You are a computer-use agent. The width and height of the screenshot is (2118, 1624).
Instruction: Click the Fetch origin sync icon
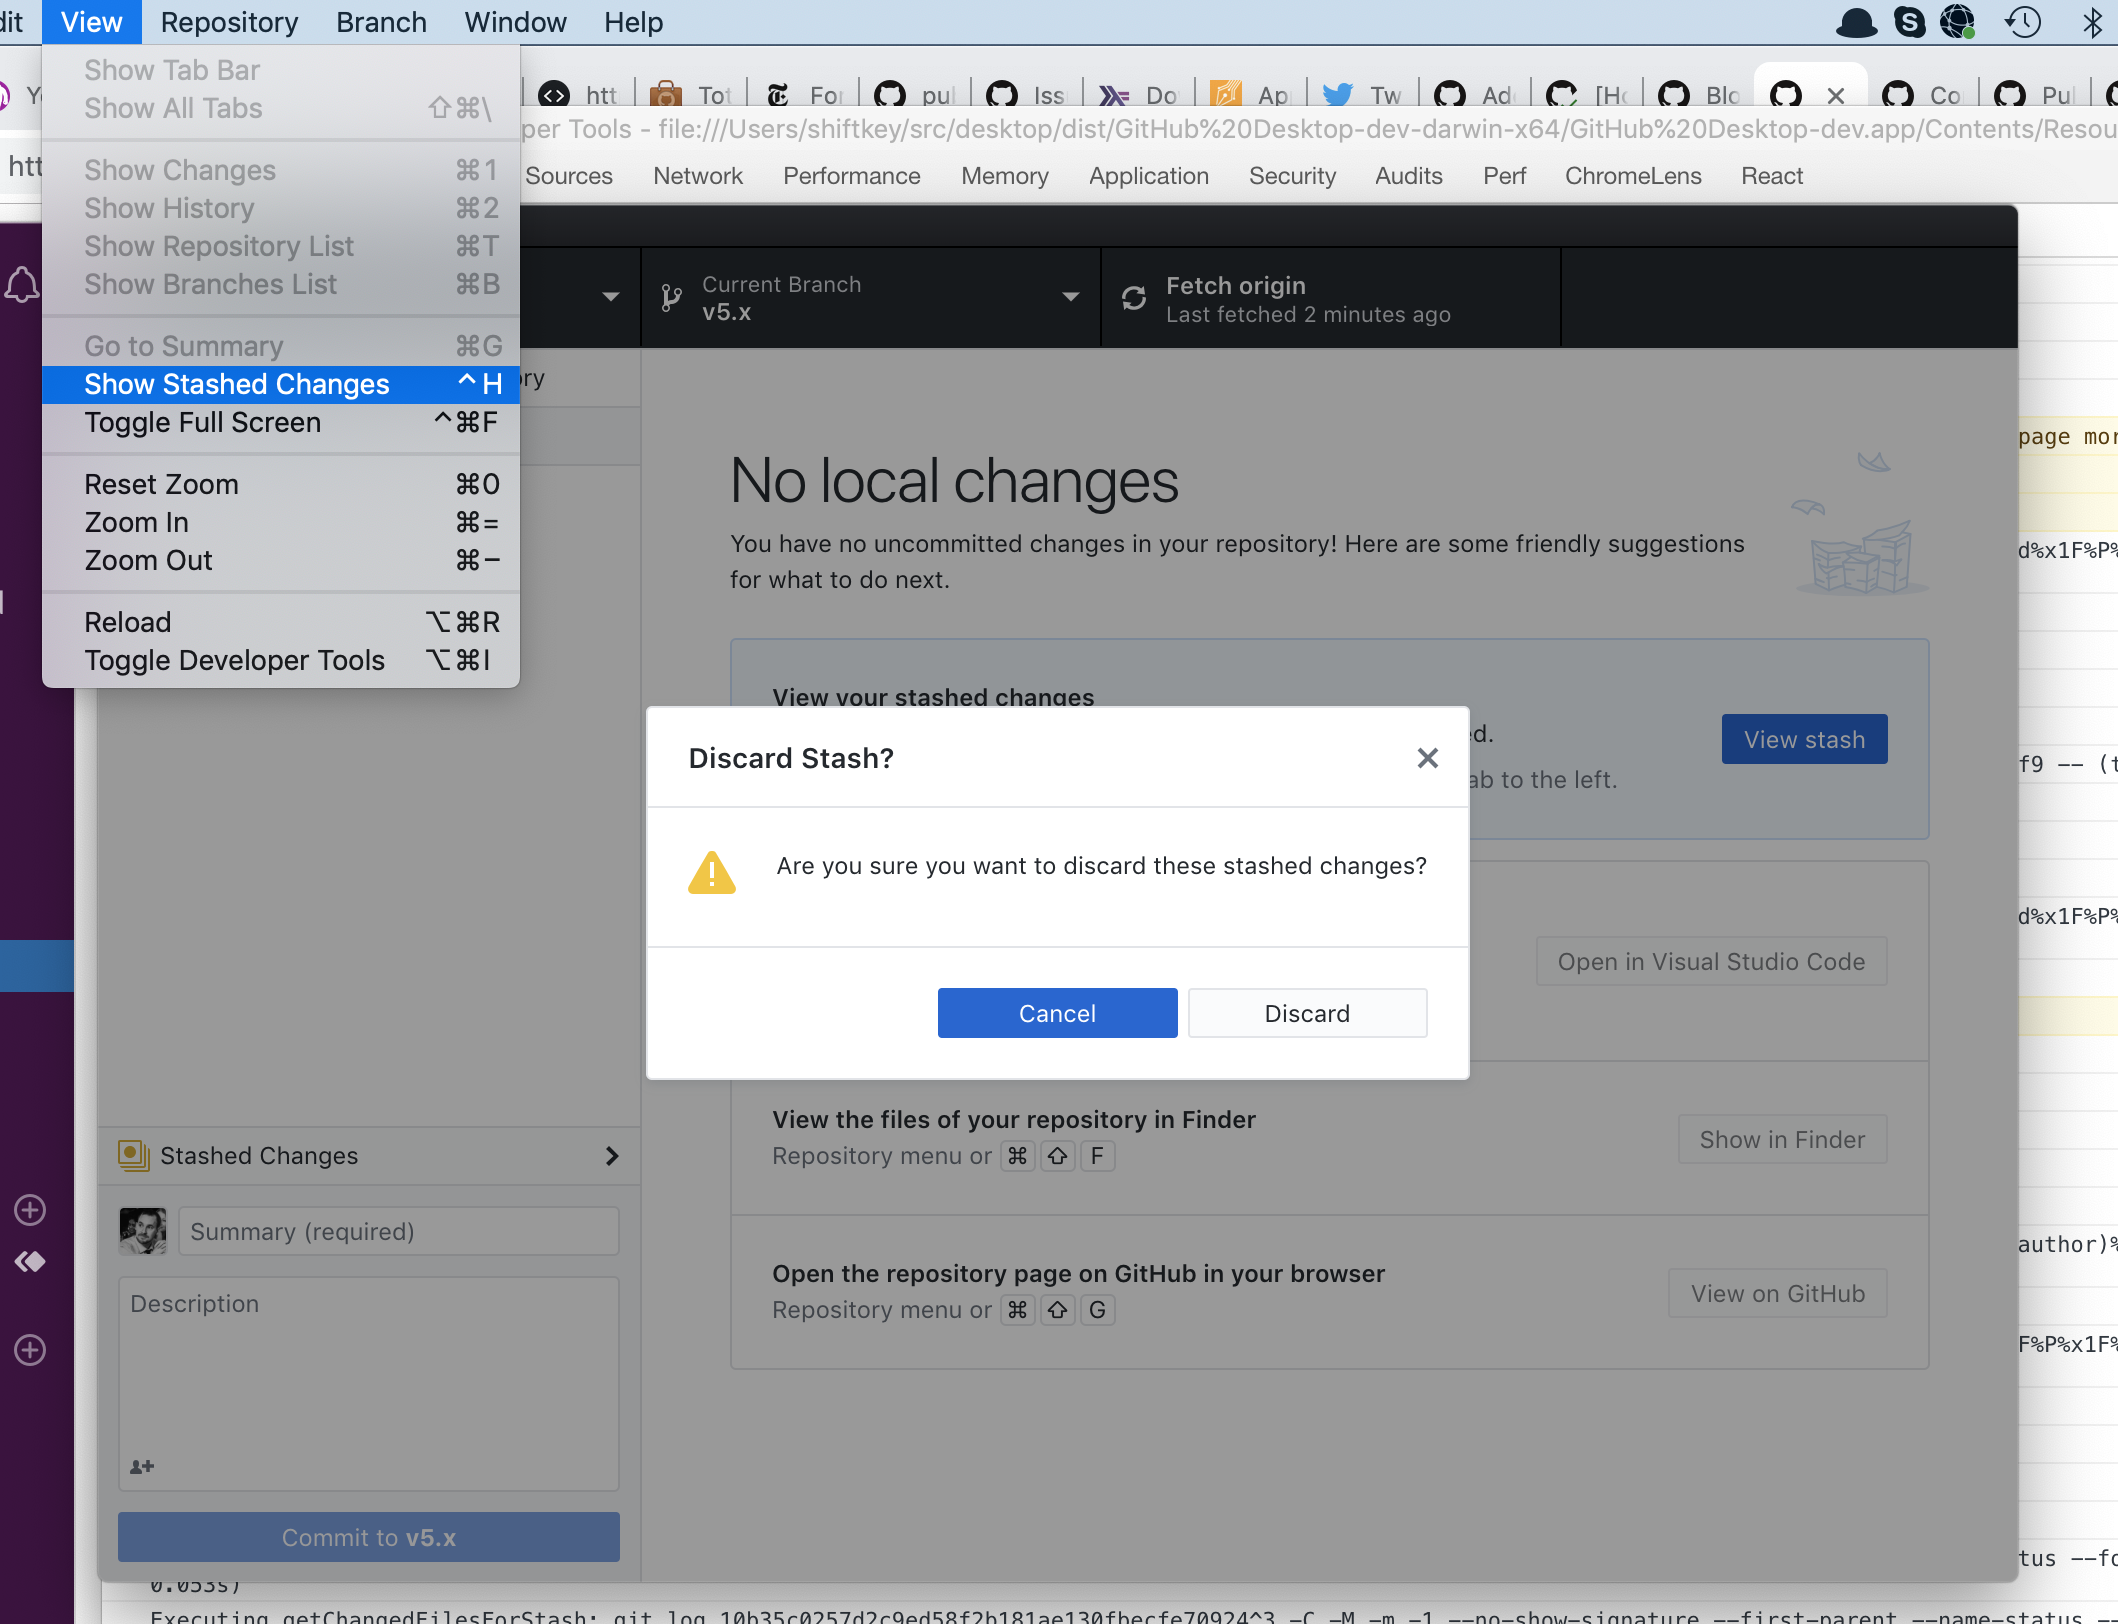pyautogui.click(x=1133, y=297)
